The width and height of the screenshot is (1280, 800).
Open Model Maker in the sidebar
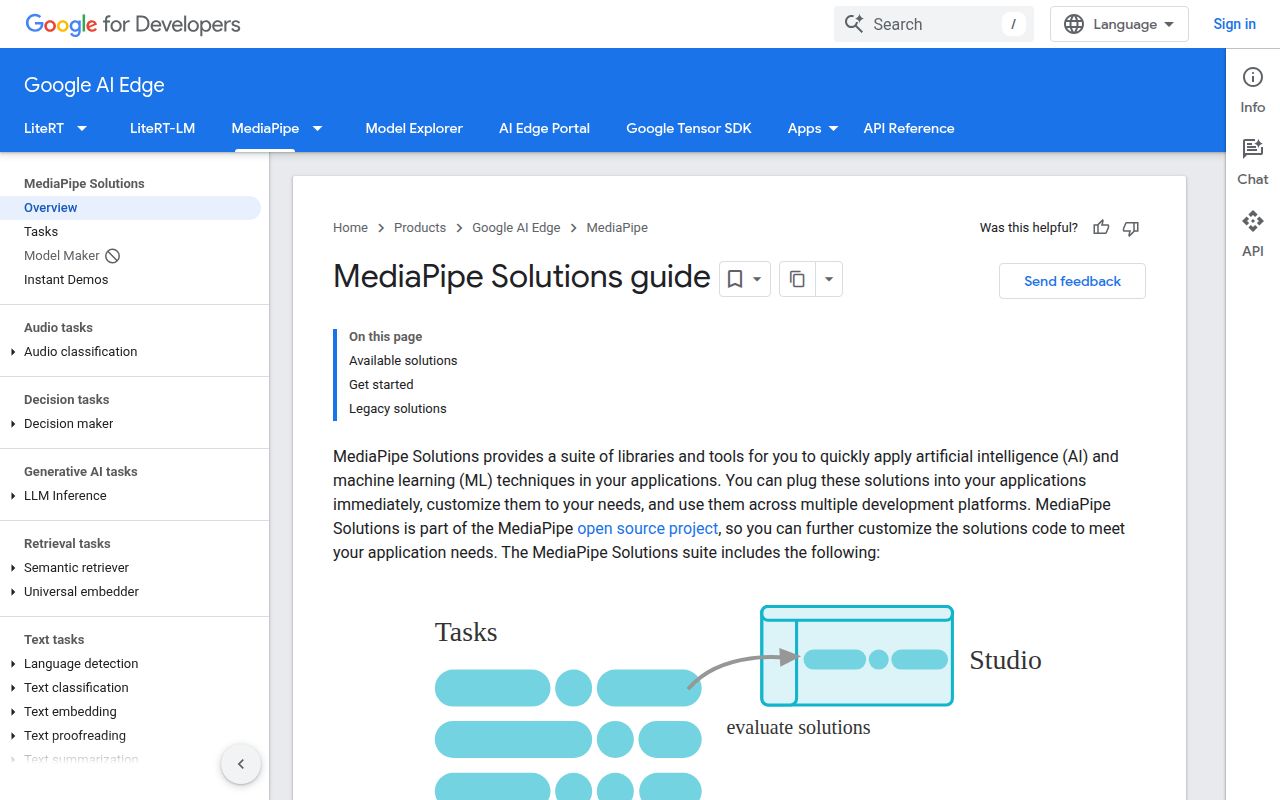[x=62, y=256]
